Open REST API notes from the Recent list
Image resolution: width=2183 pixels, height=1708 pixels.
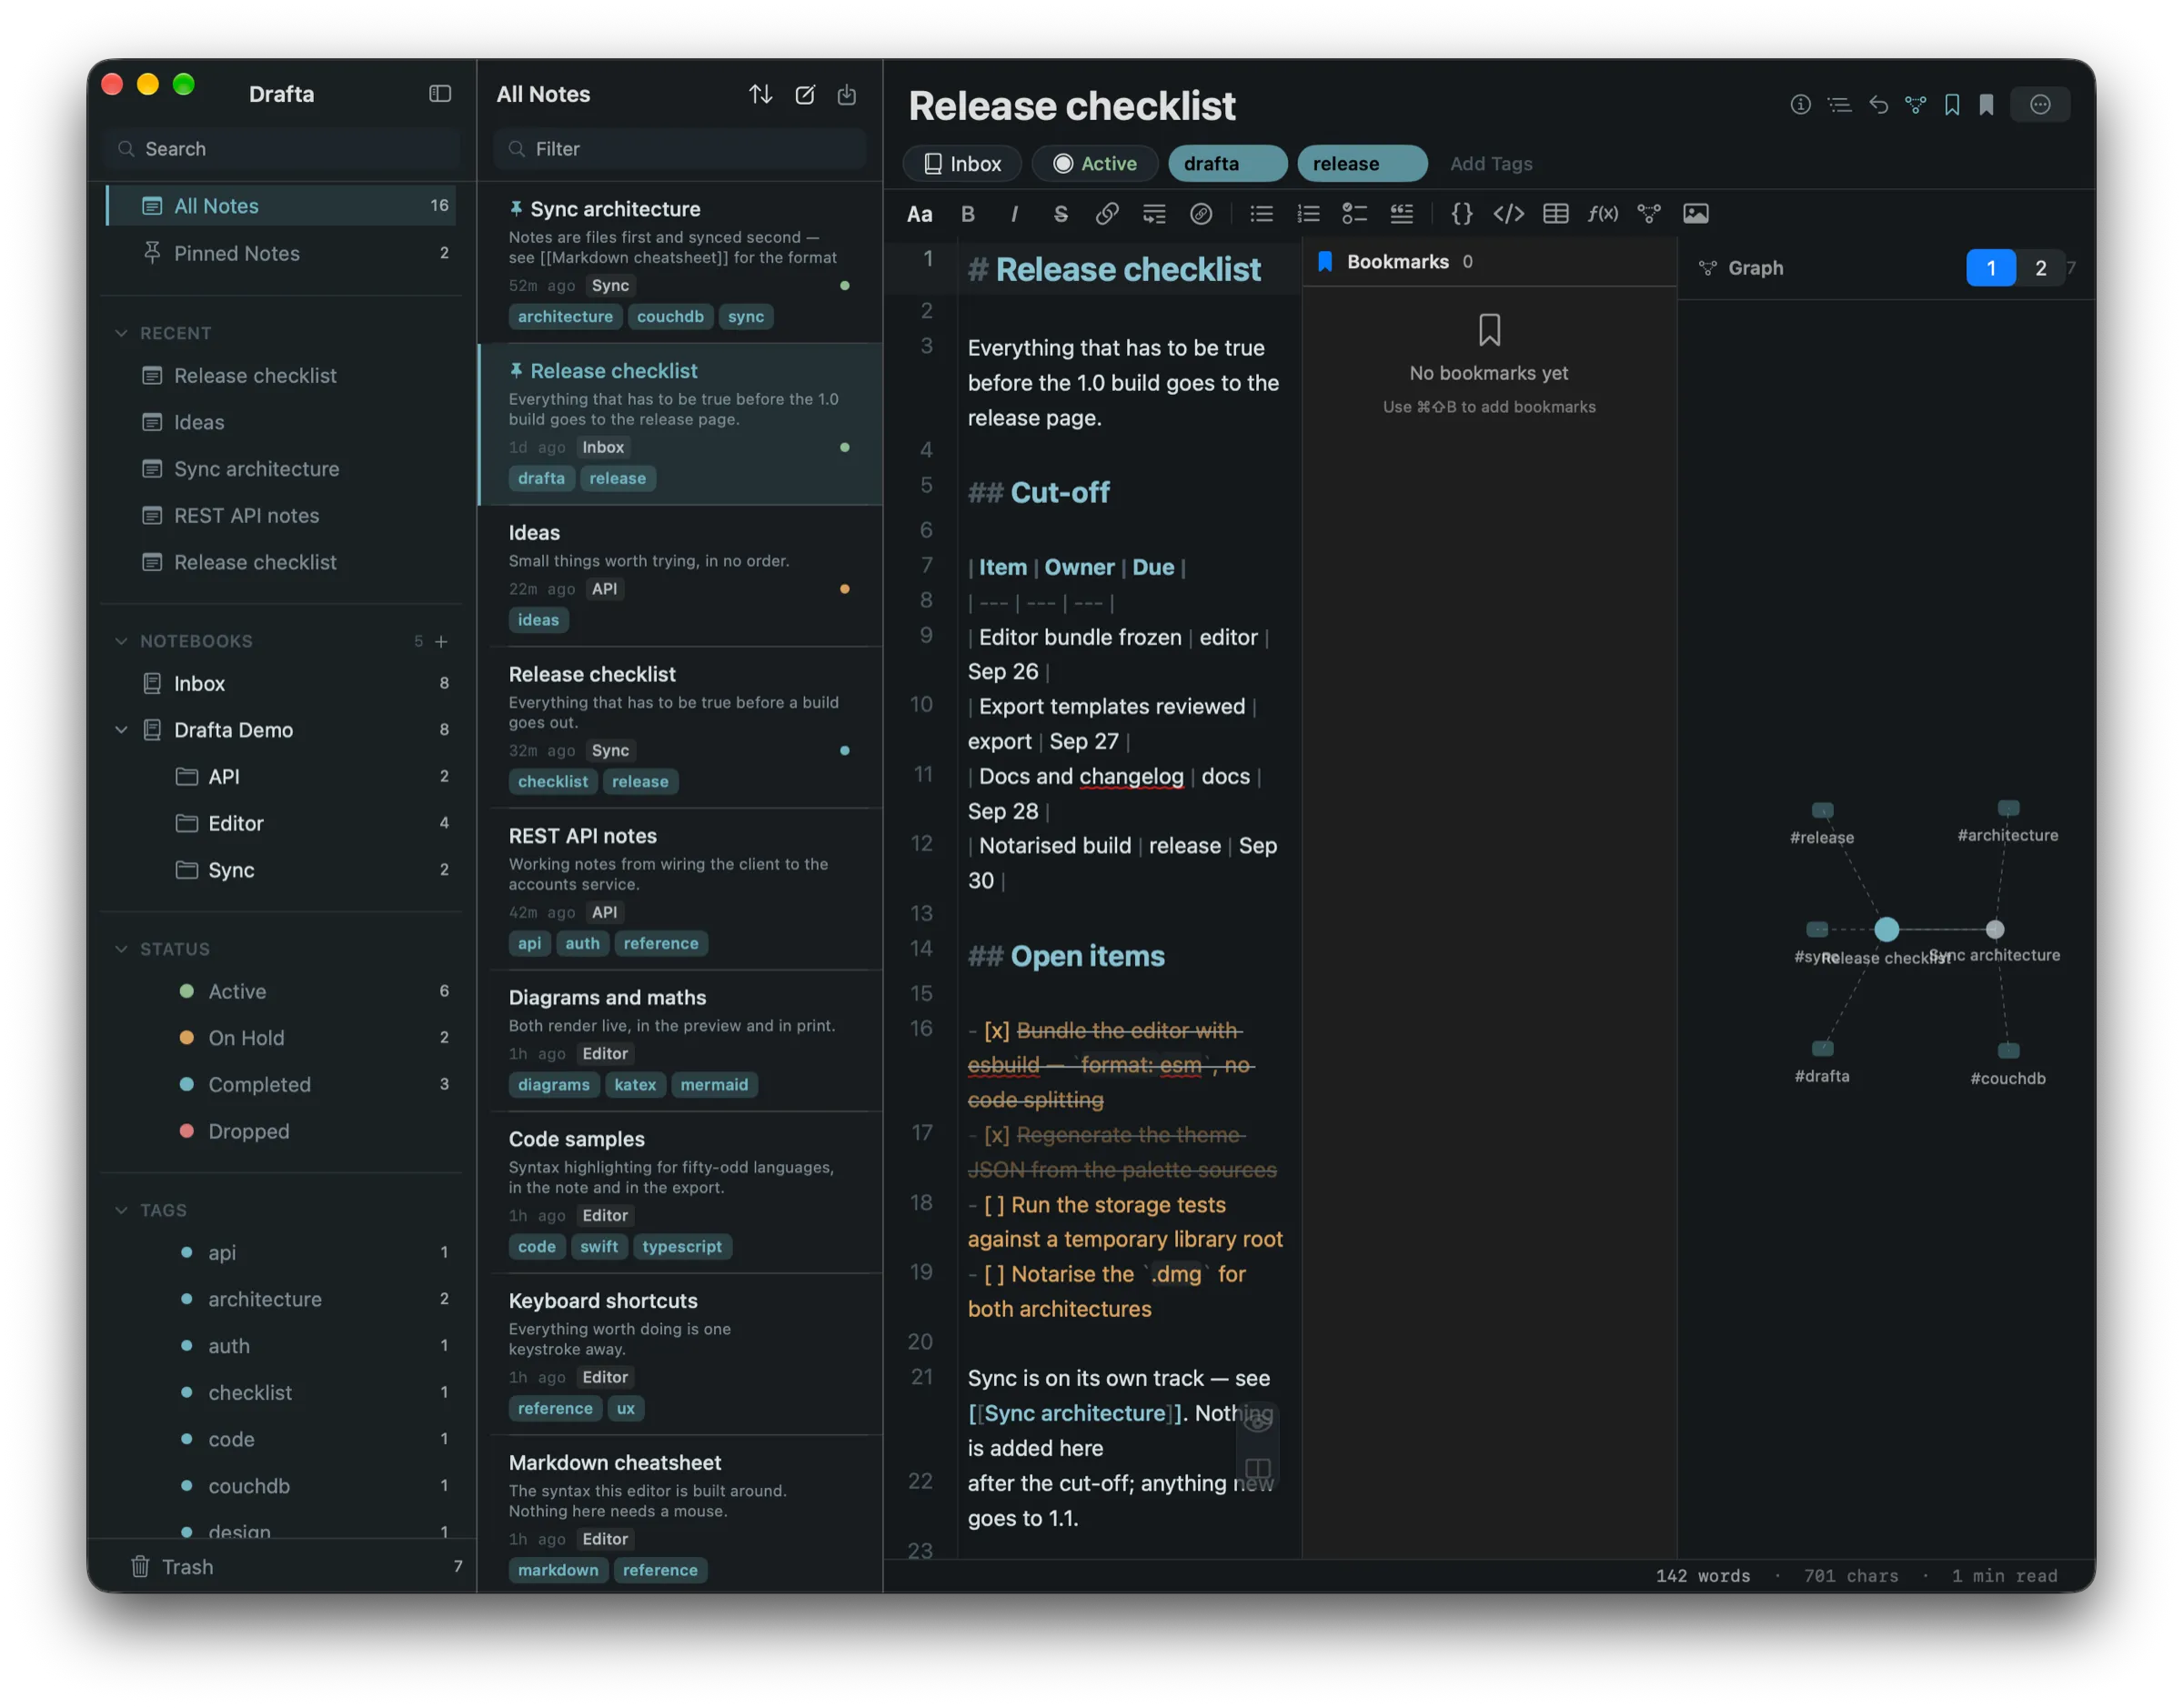pos(282,516)
